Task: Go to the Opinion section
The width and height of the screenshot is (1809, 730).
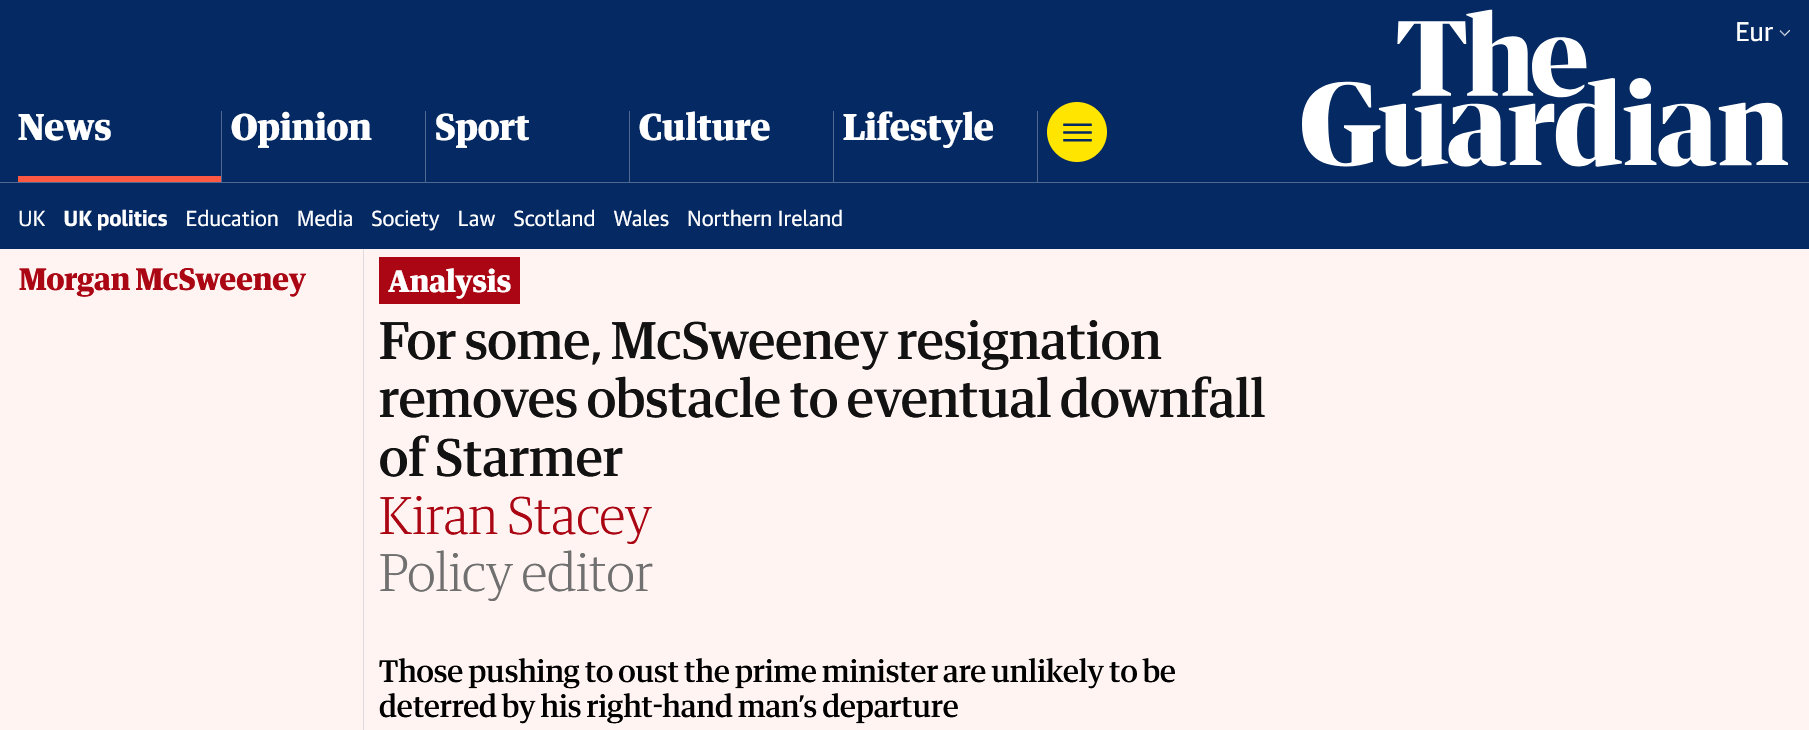Action: pos(301,128)
